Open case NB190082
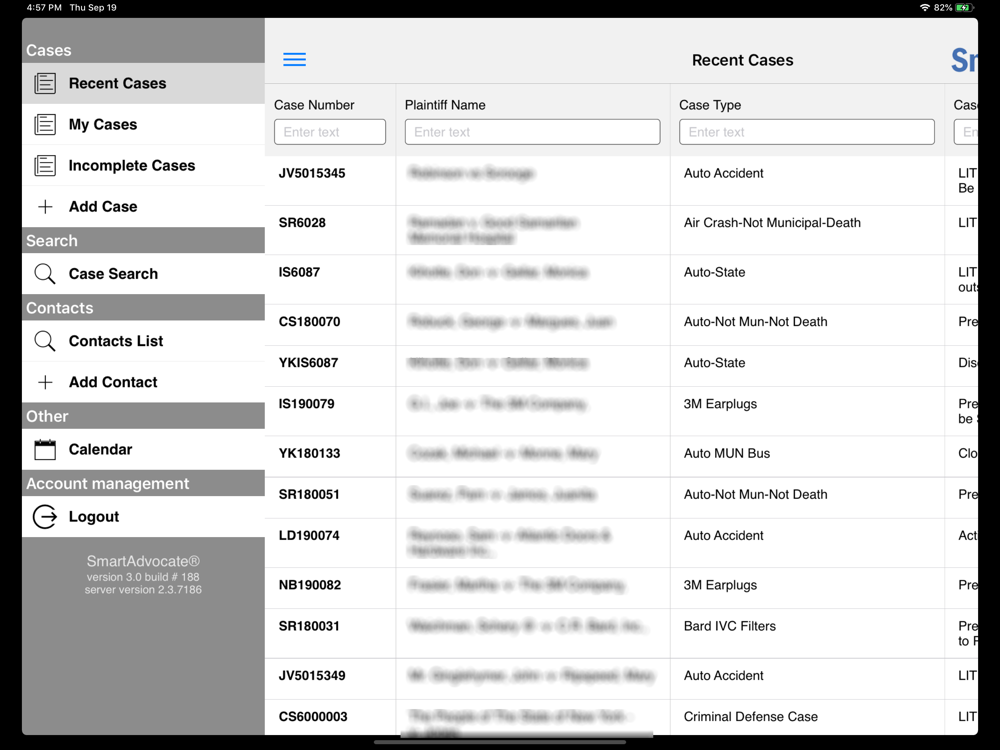This screenshot has height=750, width=1000. click(x=309, y=585)
